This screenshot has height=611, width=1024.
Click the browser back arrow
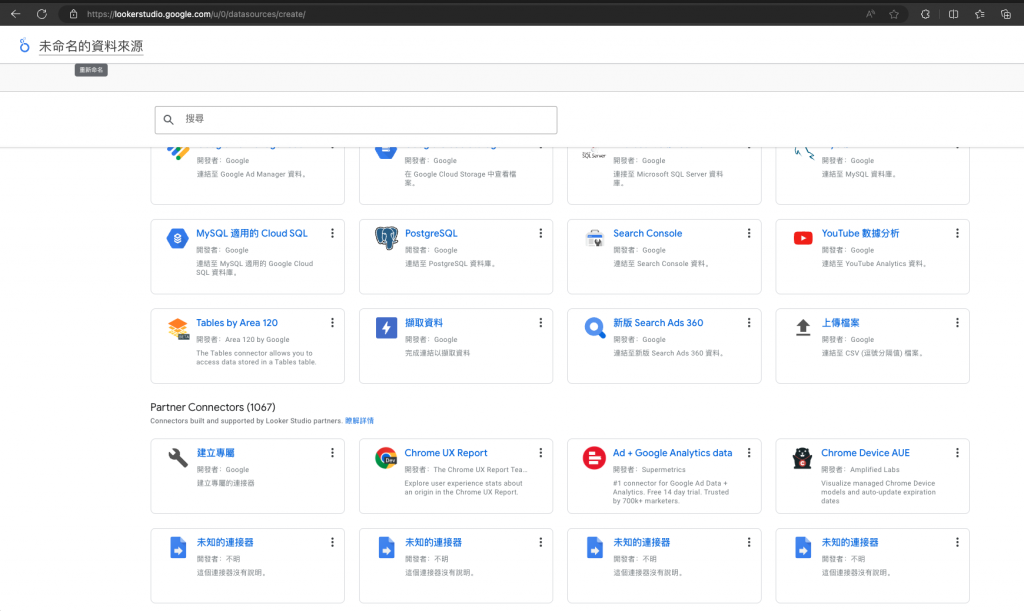(16, 14)
